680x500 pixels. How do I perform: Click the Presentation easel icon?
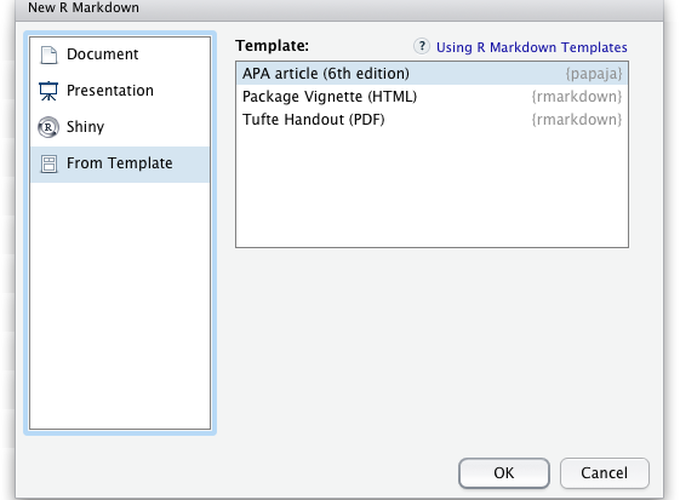[x=48, y=91]
